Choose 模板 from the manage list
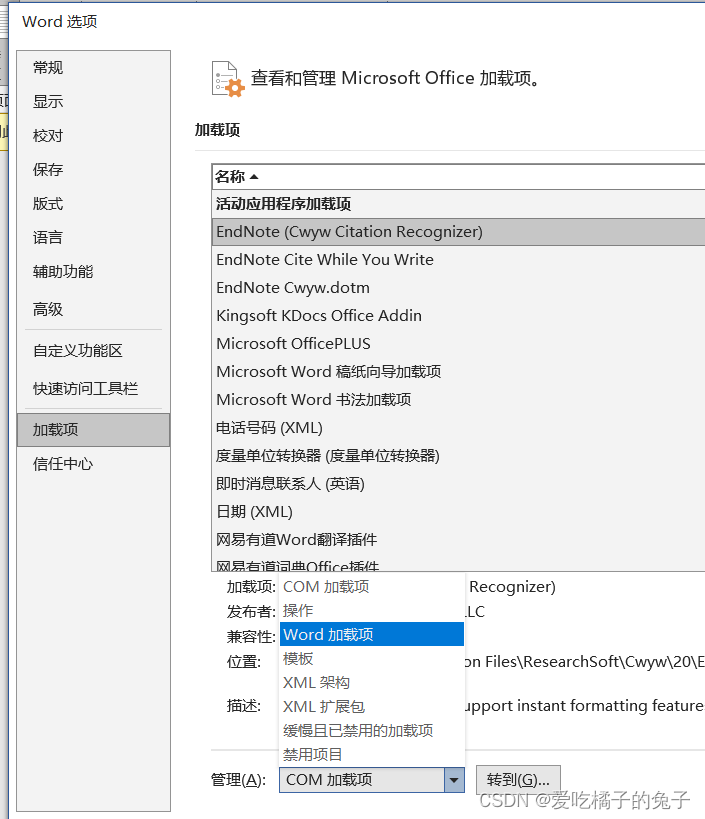Image resolution: width=705 pixels, height=819 pixels. (372, 659)
